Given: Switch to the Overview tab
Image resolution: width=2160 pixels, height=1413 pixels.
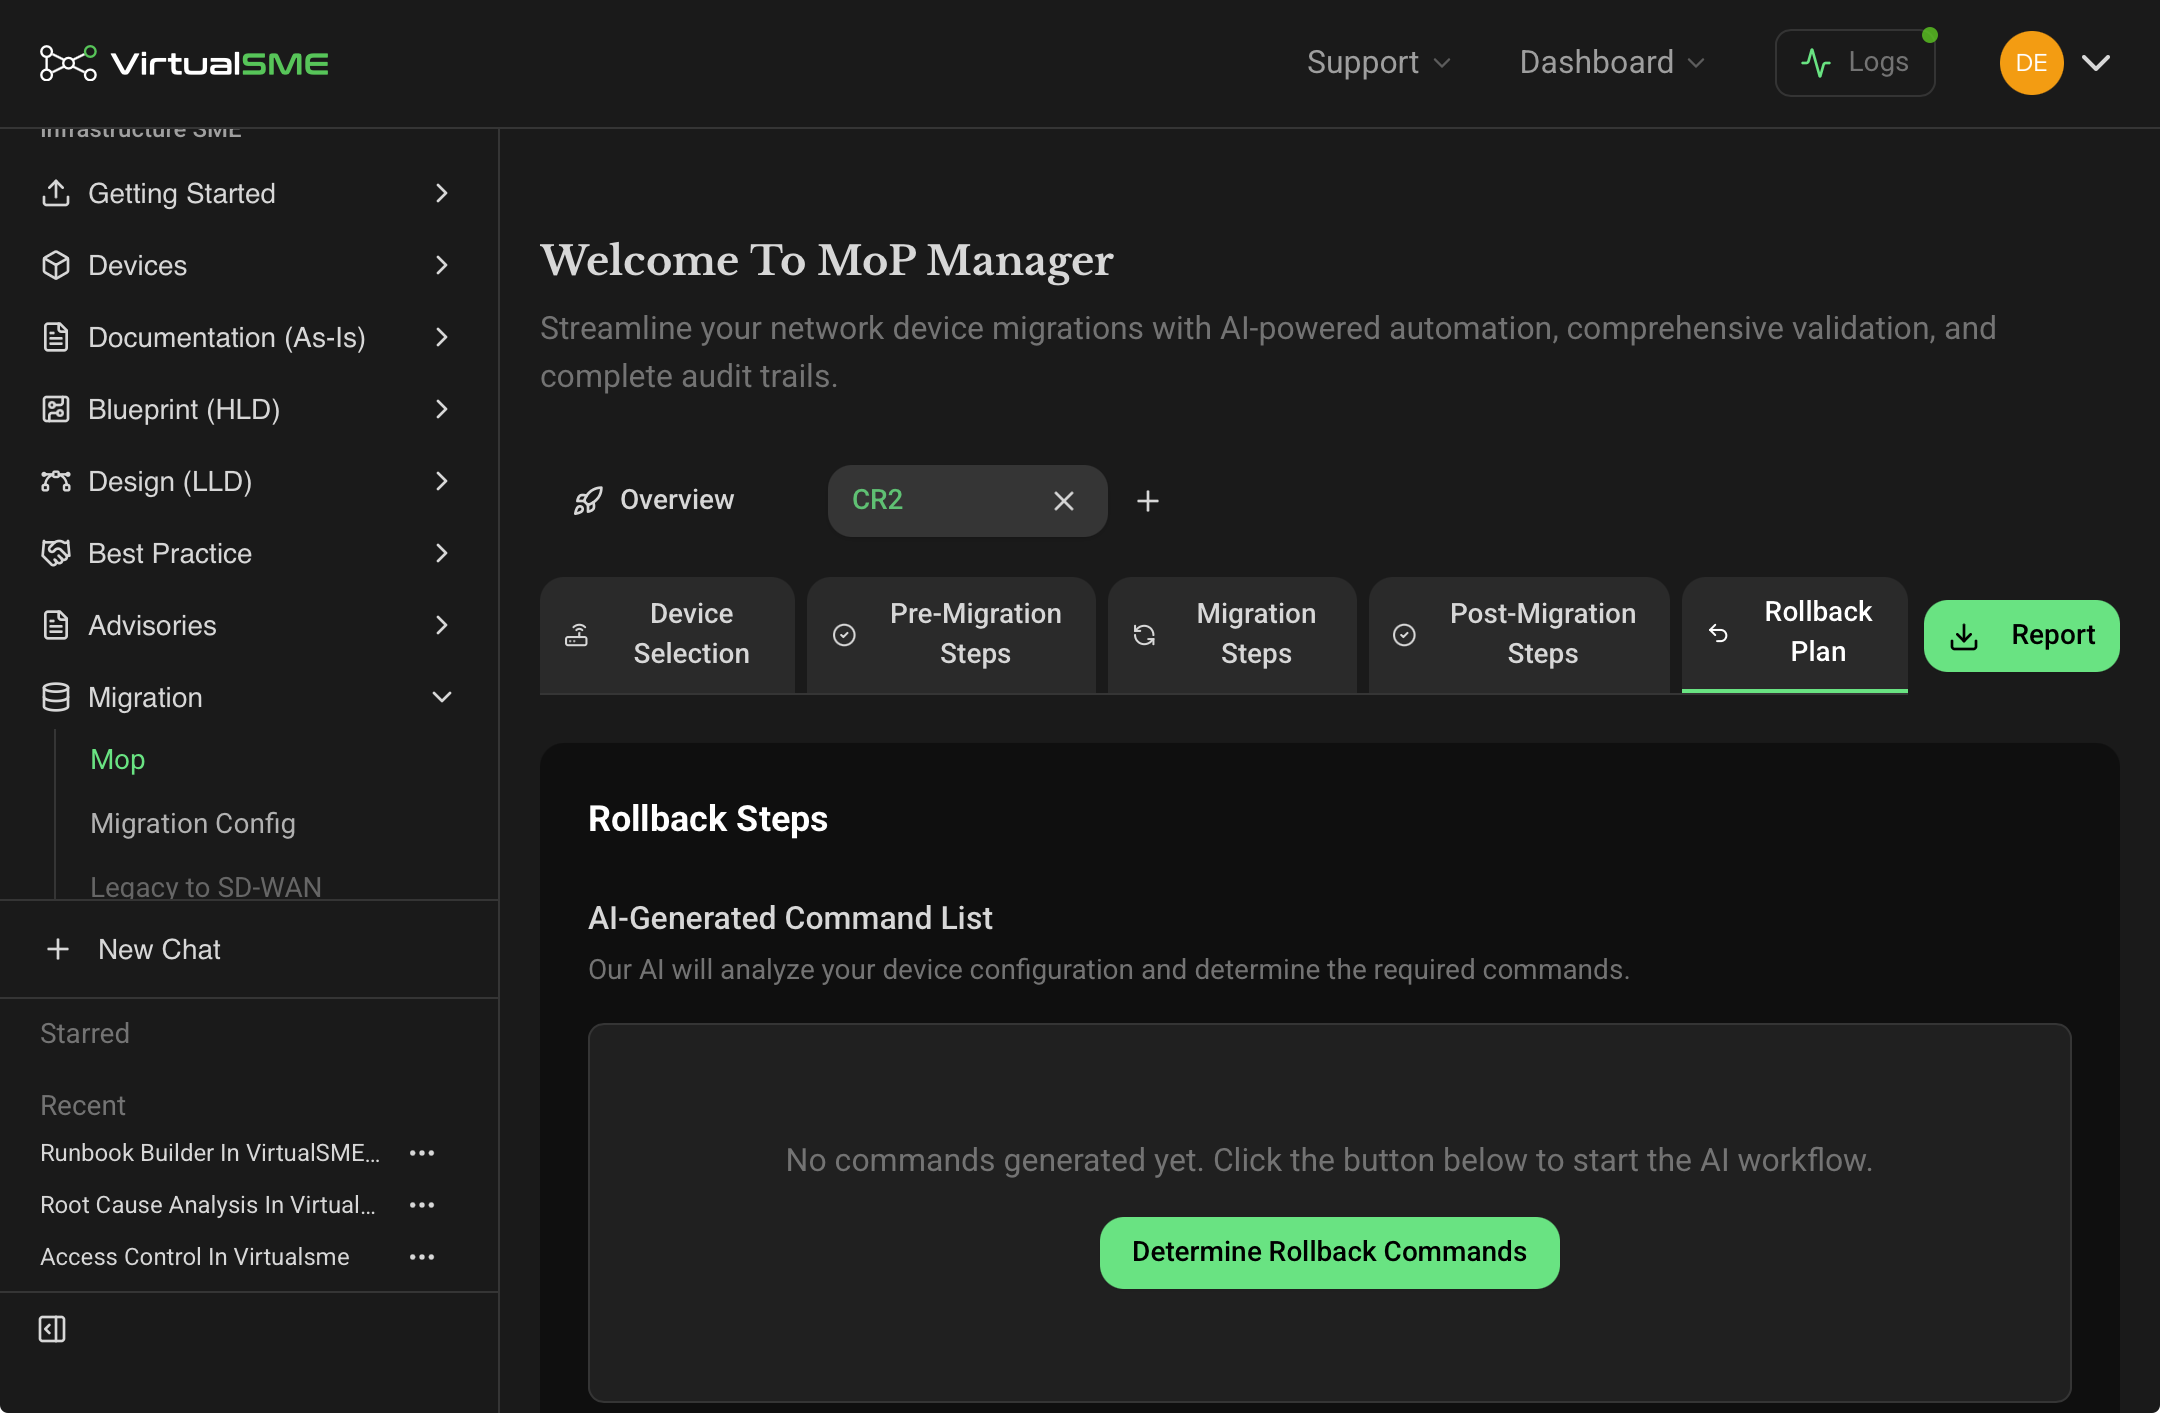Looking at the screenshot, I should click(654, 500).
